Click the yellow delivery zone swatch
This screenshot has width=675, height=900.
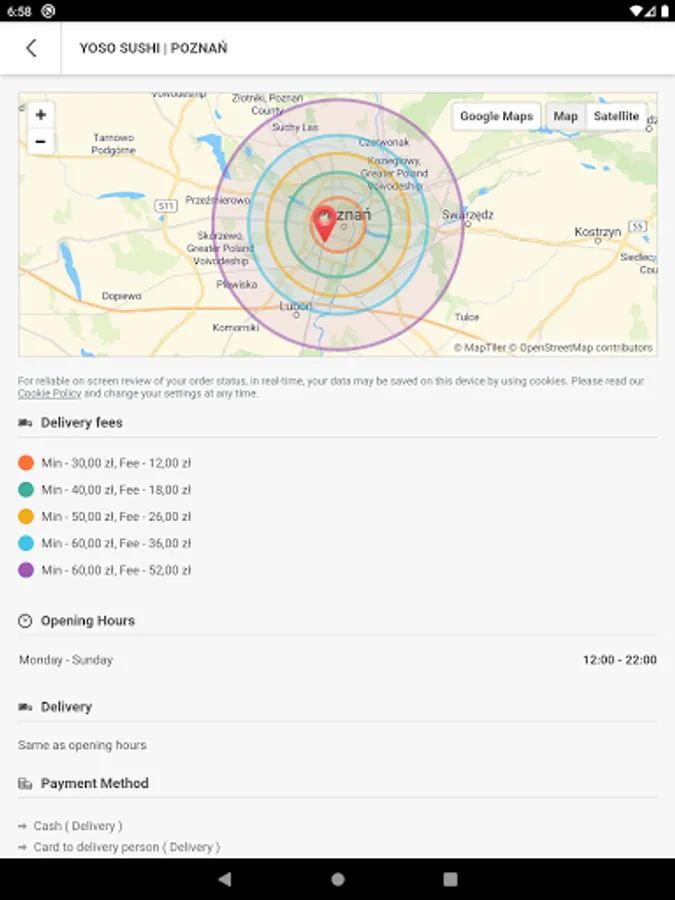pyautogui.click(x=26, y=517)
